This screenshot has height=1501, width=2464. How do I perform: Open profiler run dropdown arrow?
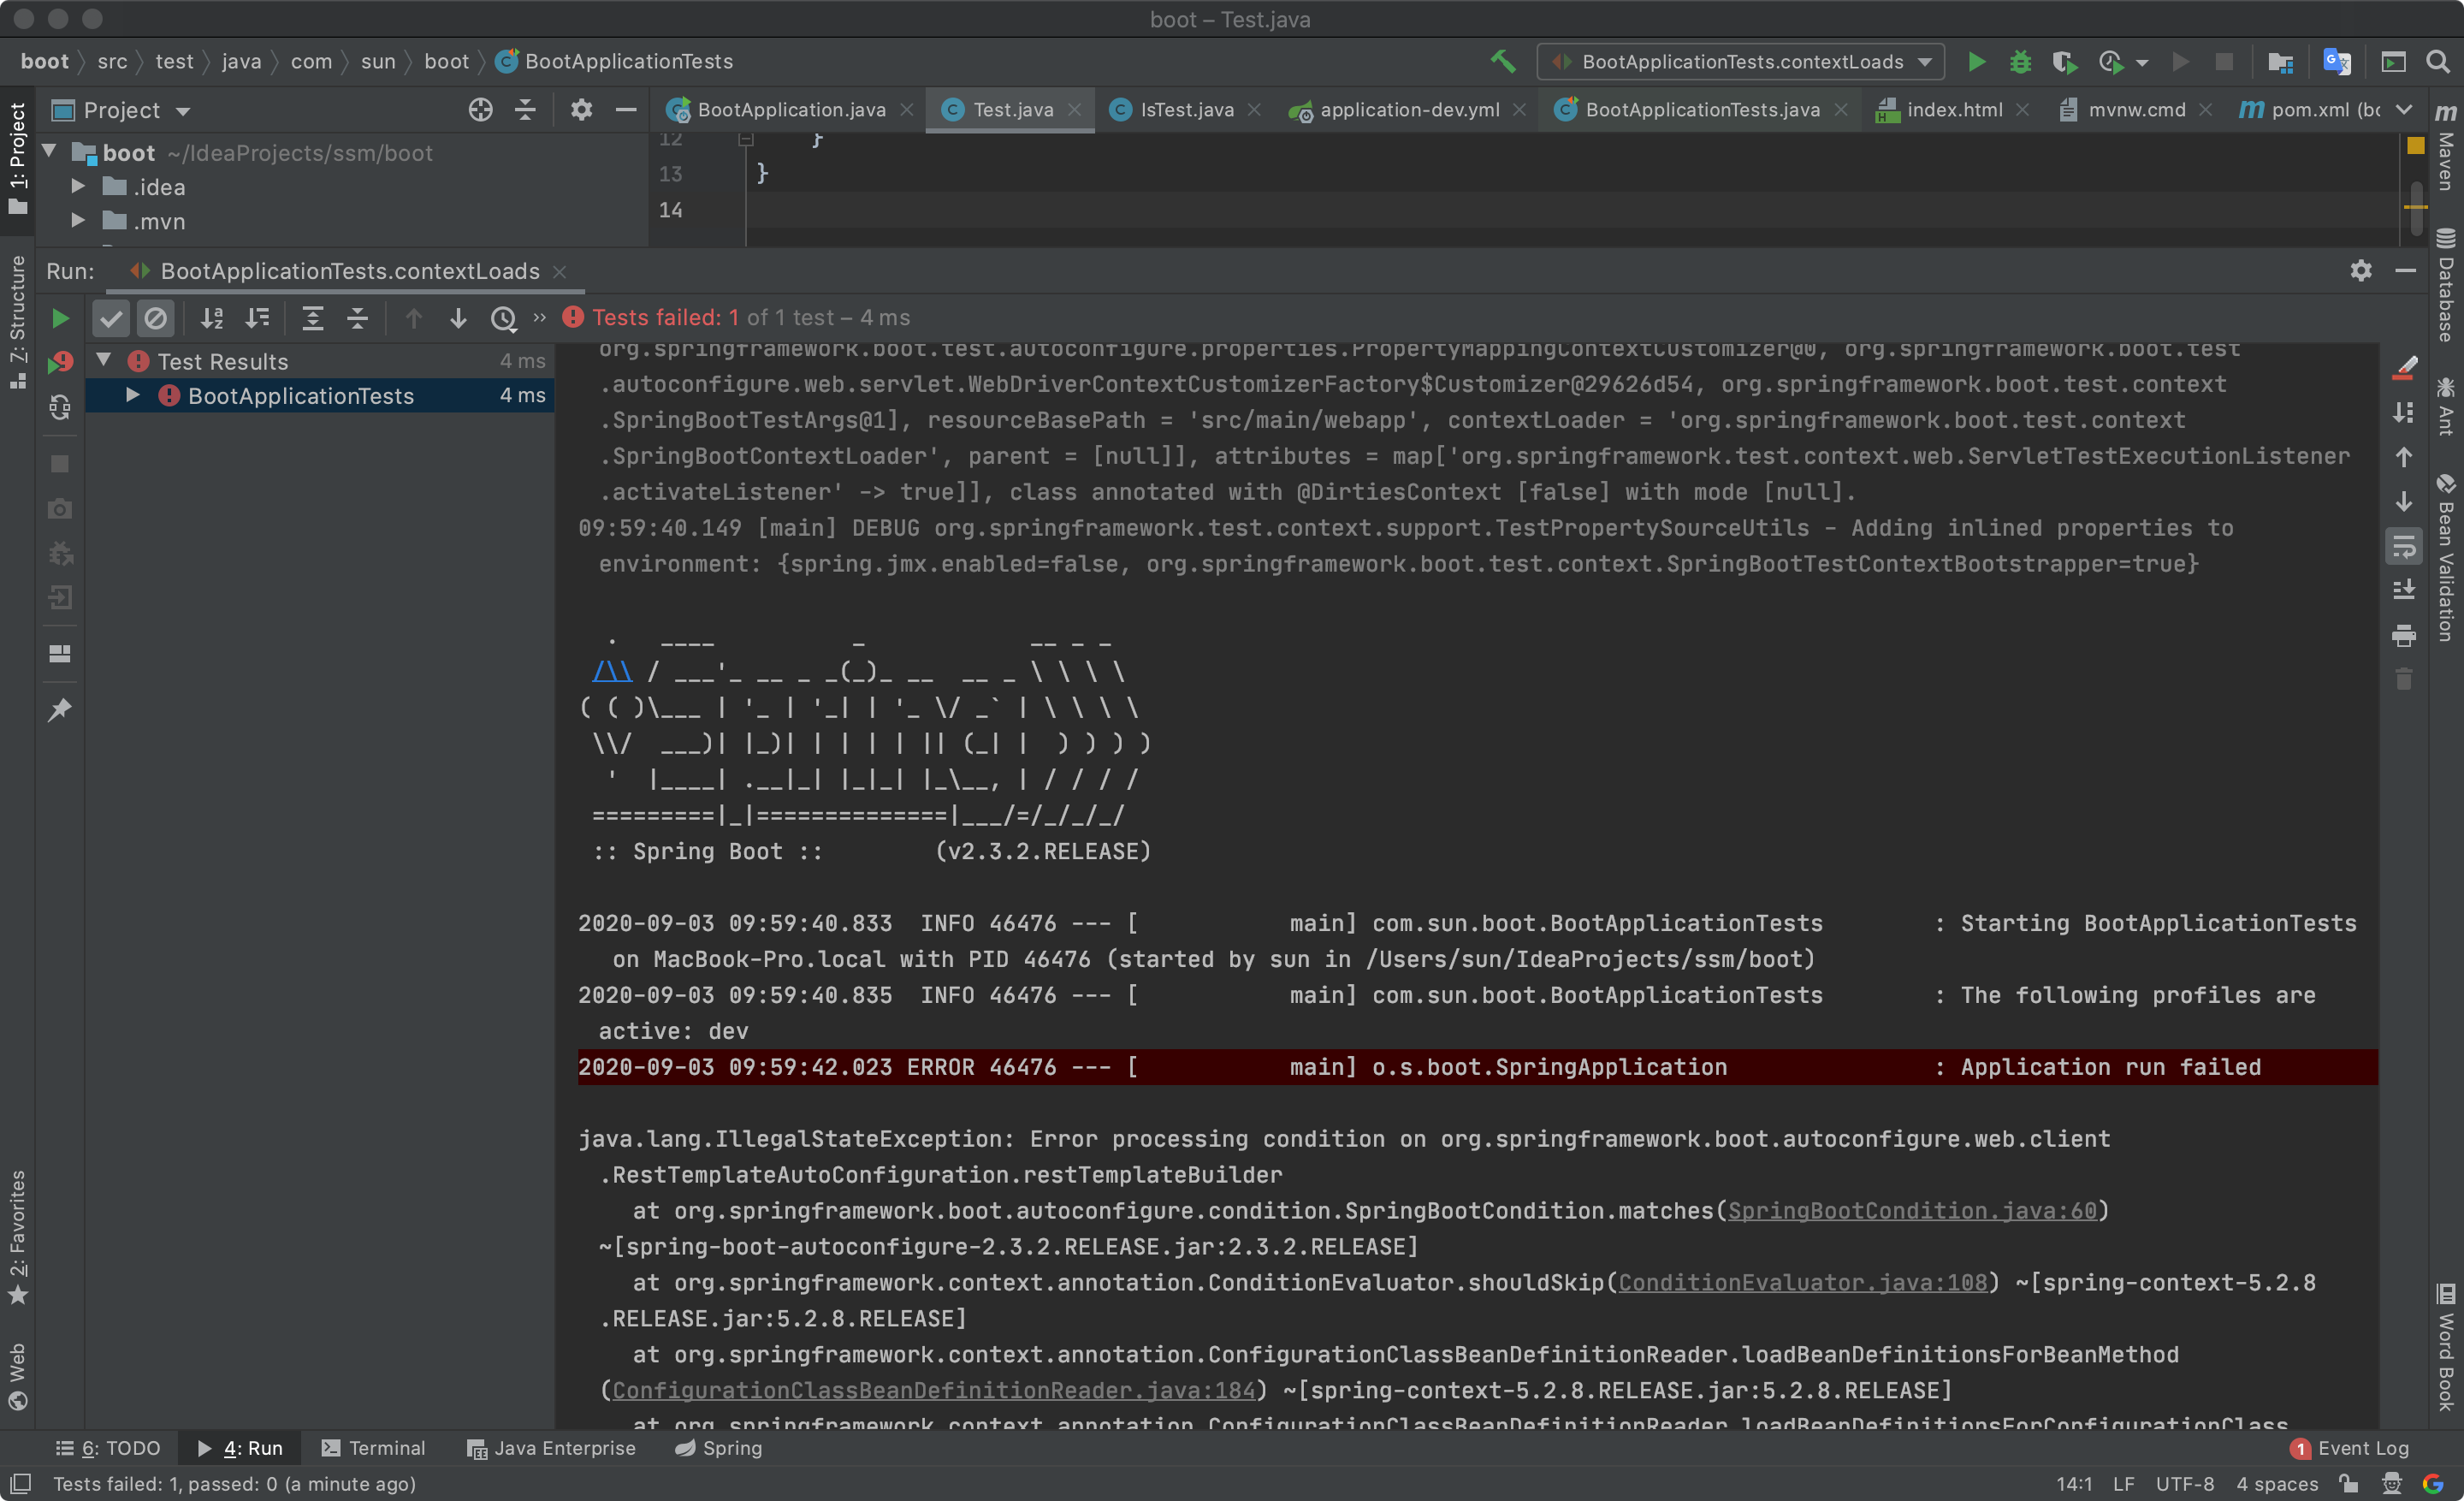(2143, 62)
